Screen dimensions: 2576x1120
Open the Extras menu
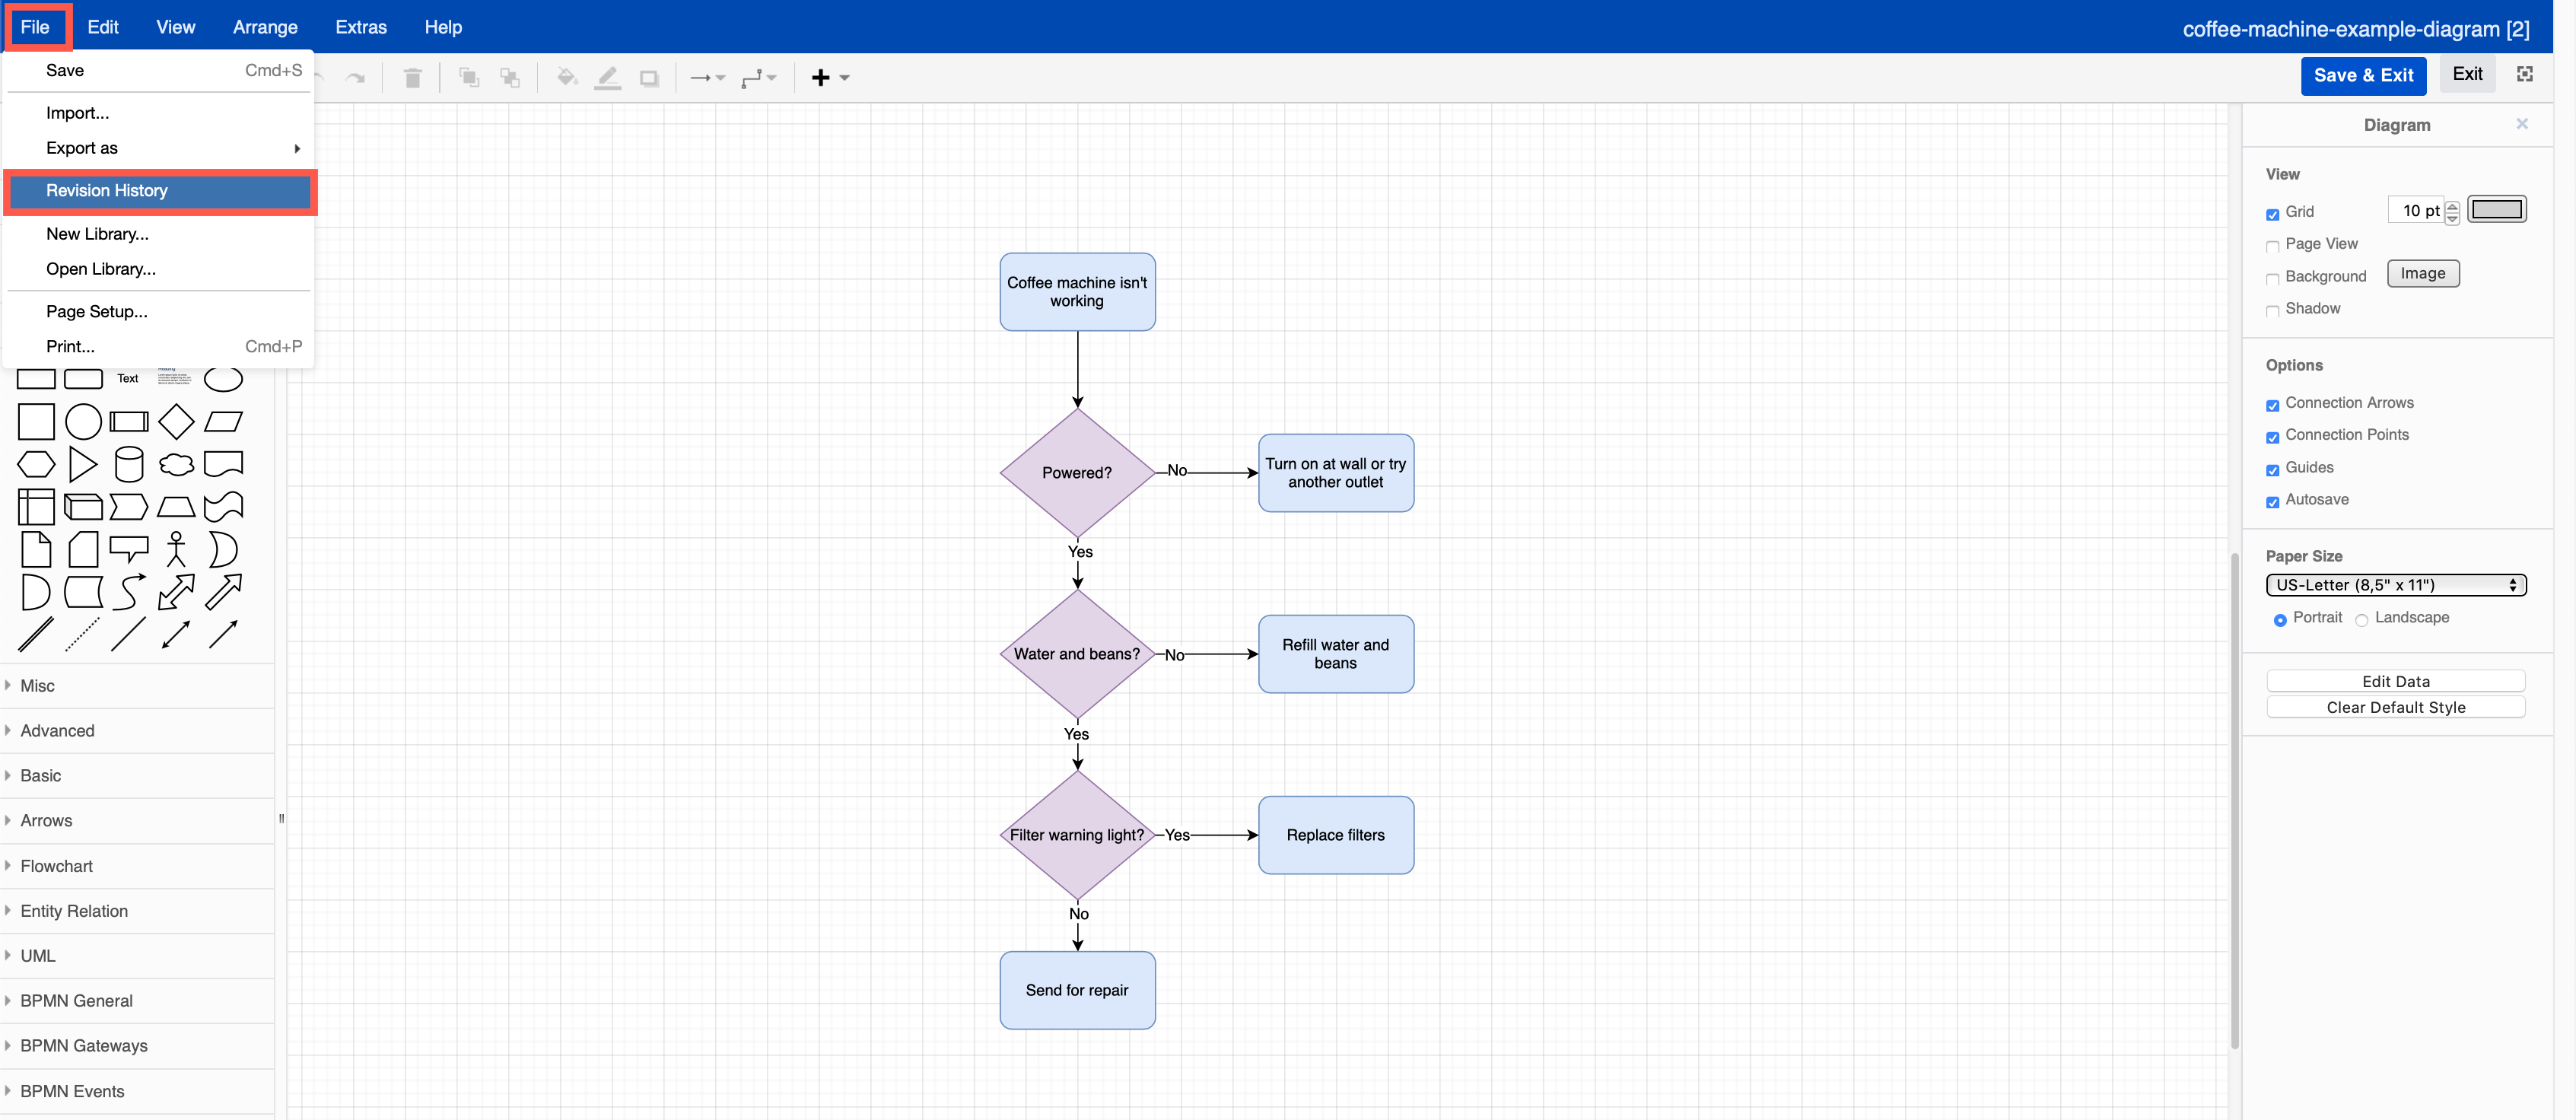[360, 27]
